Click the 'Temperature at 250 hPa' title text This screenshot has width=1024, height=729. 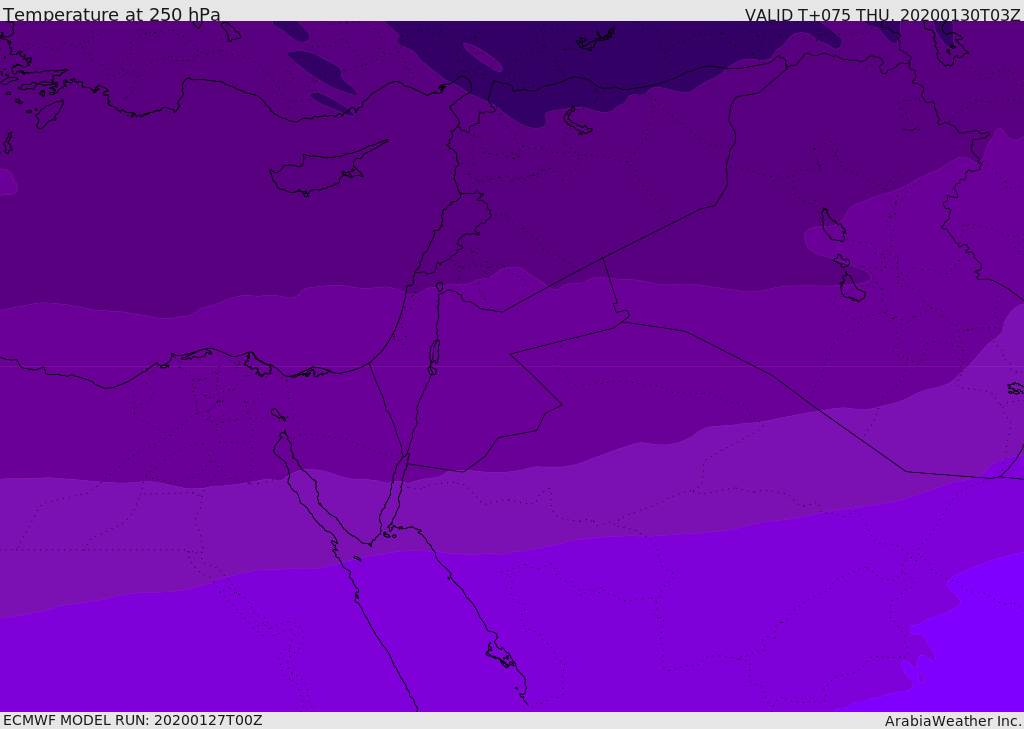point(112,14)
